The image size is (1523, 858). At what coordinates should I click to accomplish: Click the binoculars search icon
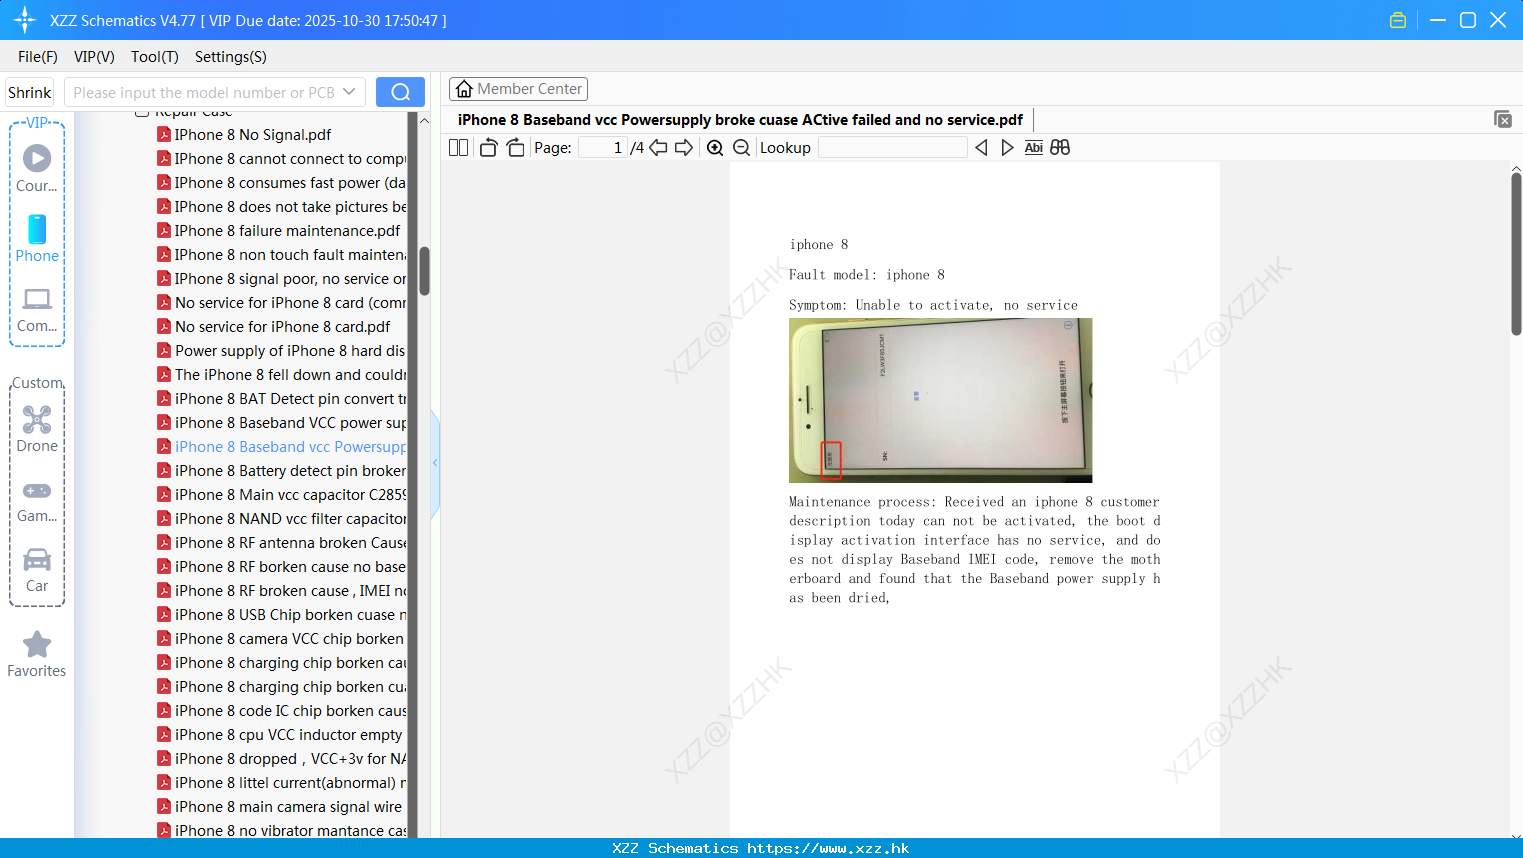pos(1060,147)
